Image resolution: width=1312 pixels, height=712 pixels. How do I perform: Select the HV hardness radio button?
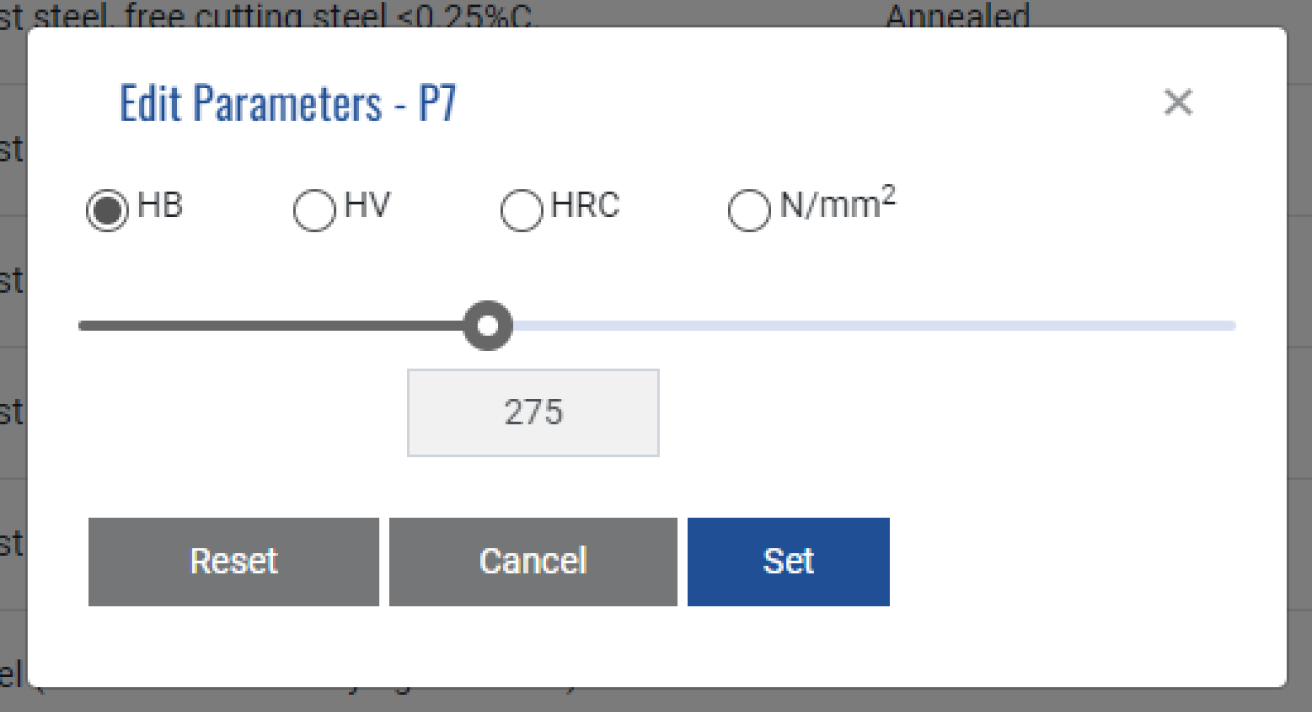(x=314, y=211)
